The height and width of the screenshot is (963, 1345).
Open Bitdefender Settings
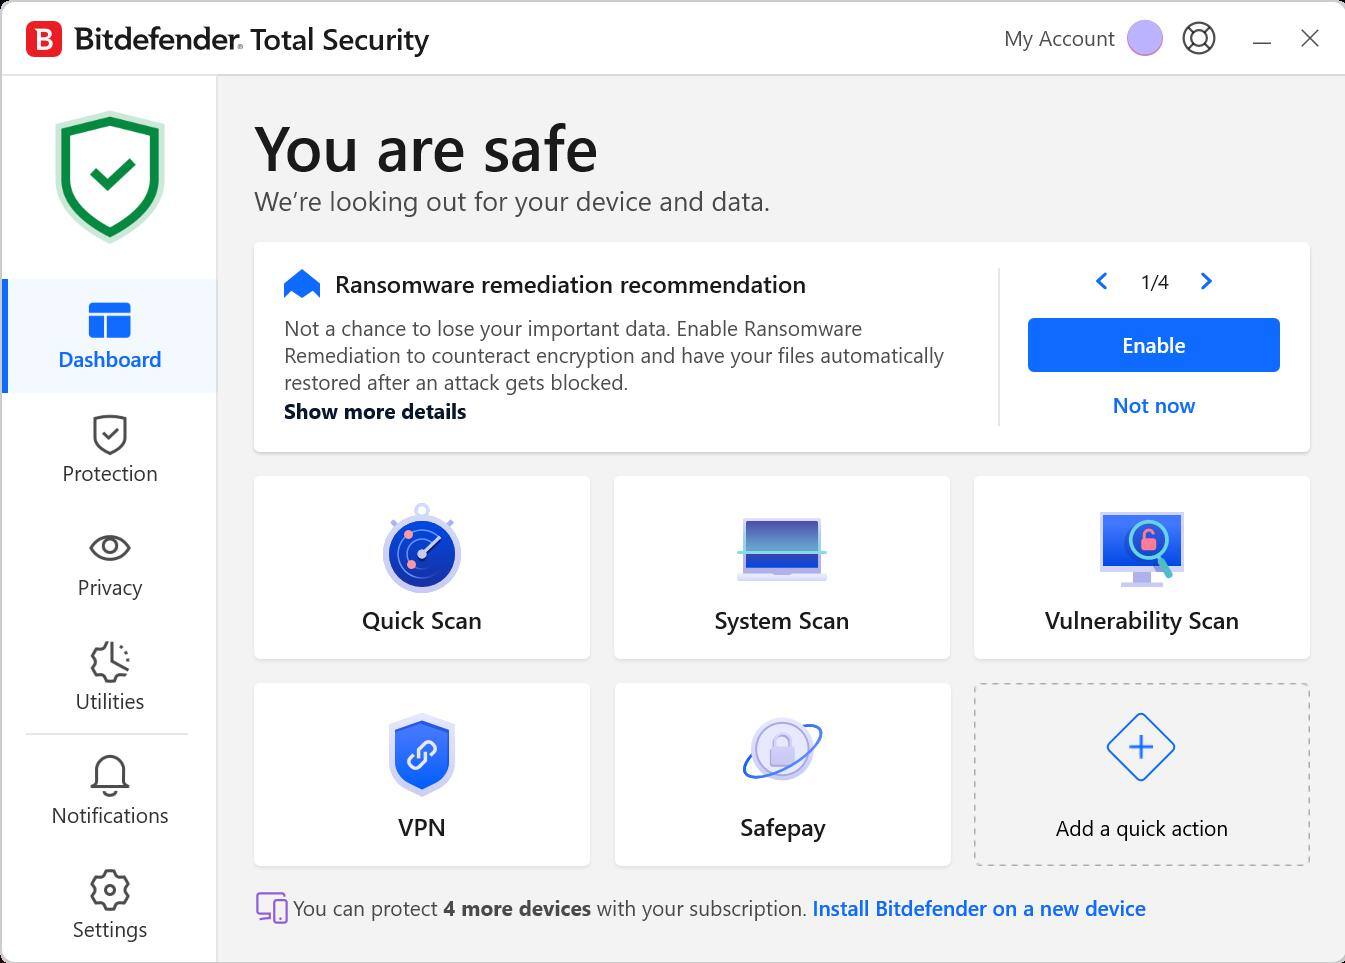pyautogui.click(x=110, y=905)
